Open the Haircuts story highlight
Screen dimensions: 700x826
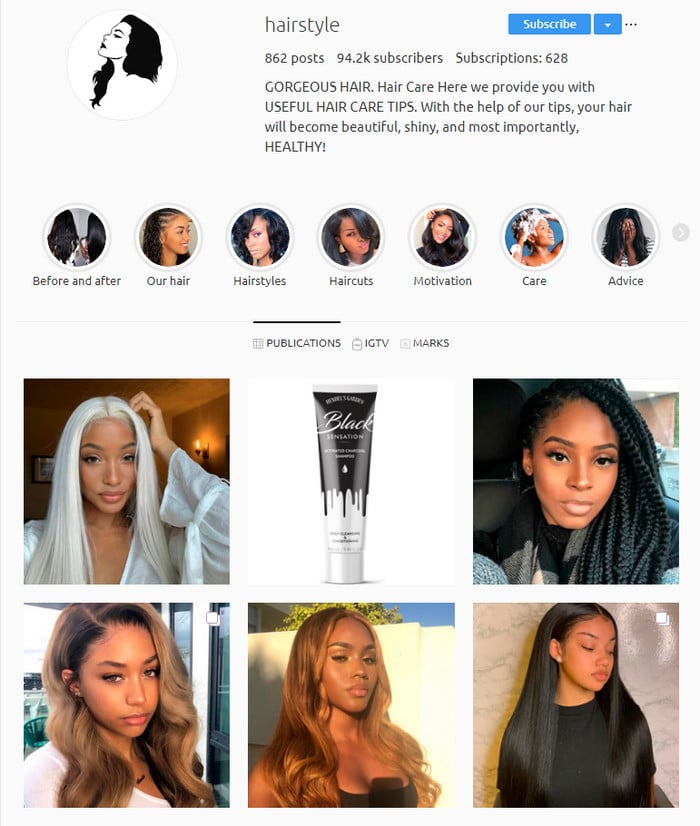(351, 237)
